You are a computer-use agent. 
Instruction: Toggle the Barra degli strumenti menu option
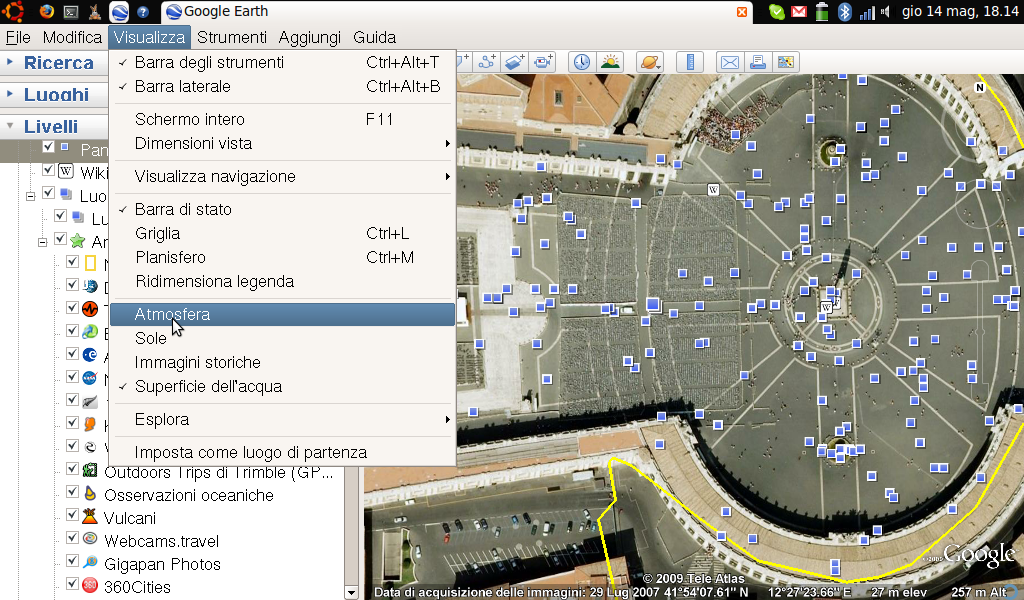click(x=282, y=62)
